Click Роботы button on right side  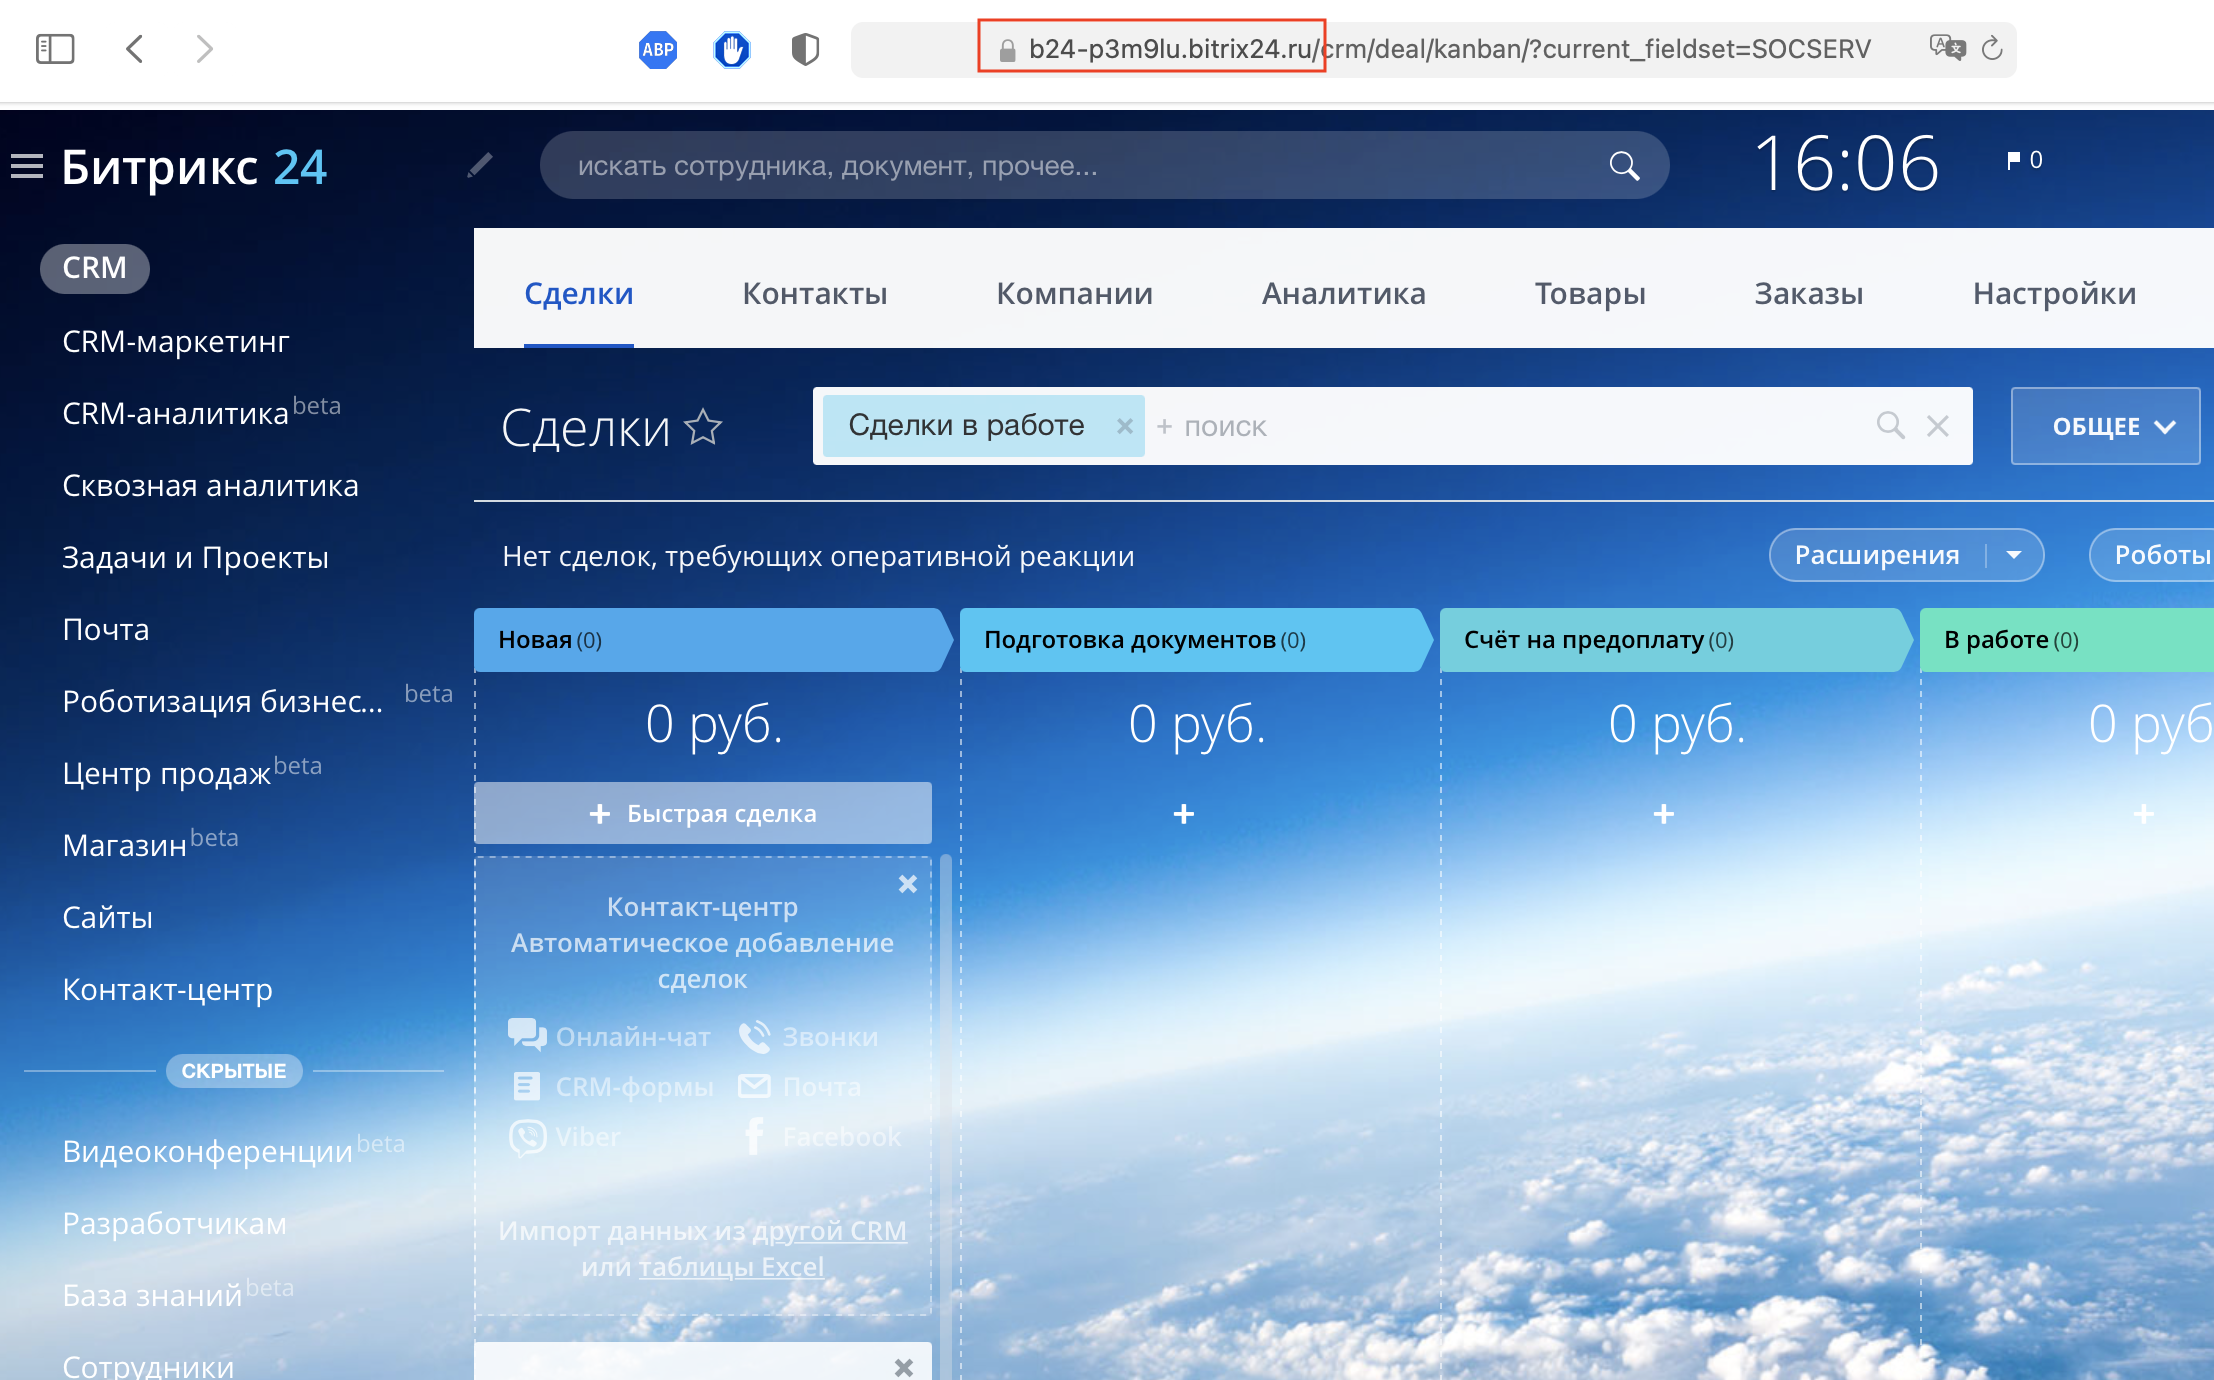tap(2157, 555)
